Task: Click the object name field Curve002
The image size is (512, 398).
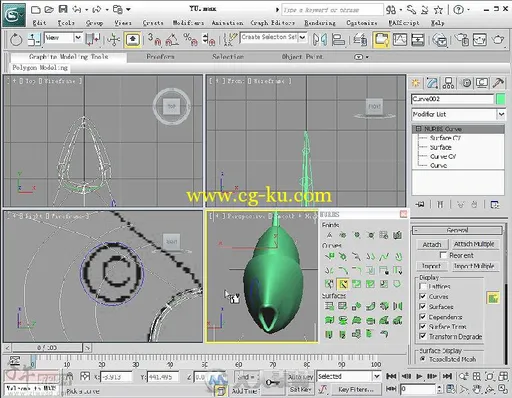Action: pyautogui.click(x=452, y=99)
